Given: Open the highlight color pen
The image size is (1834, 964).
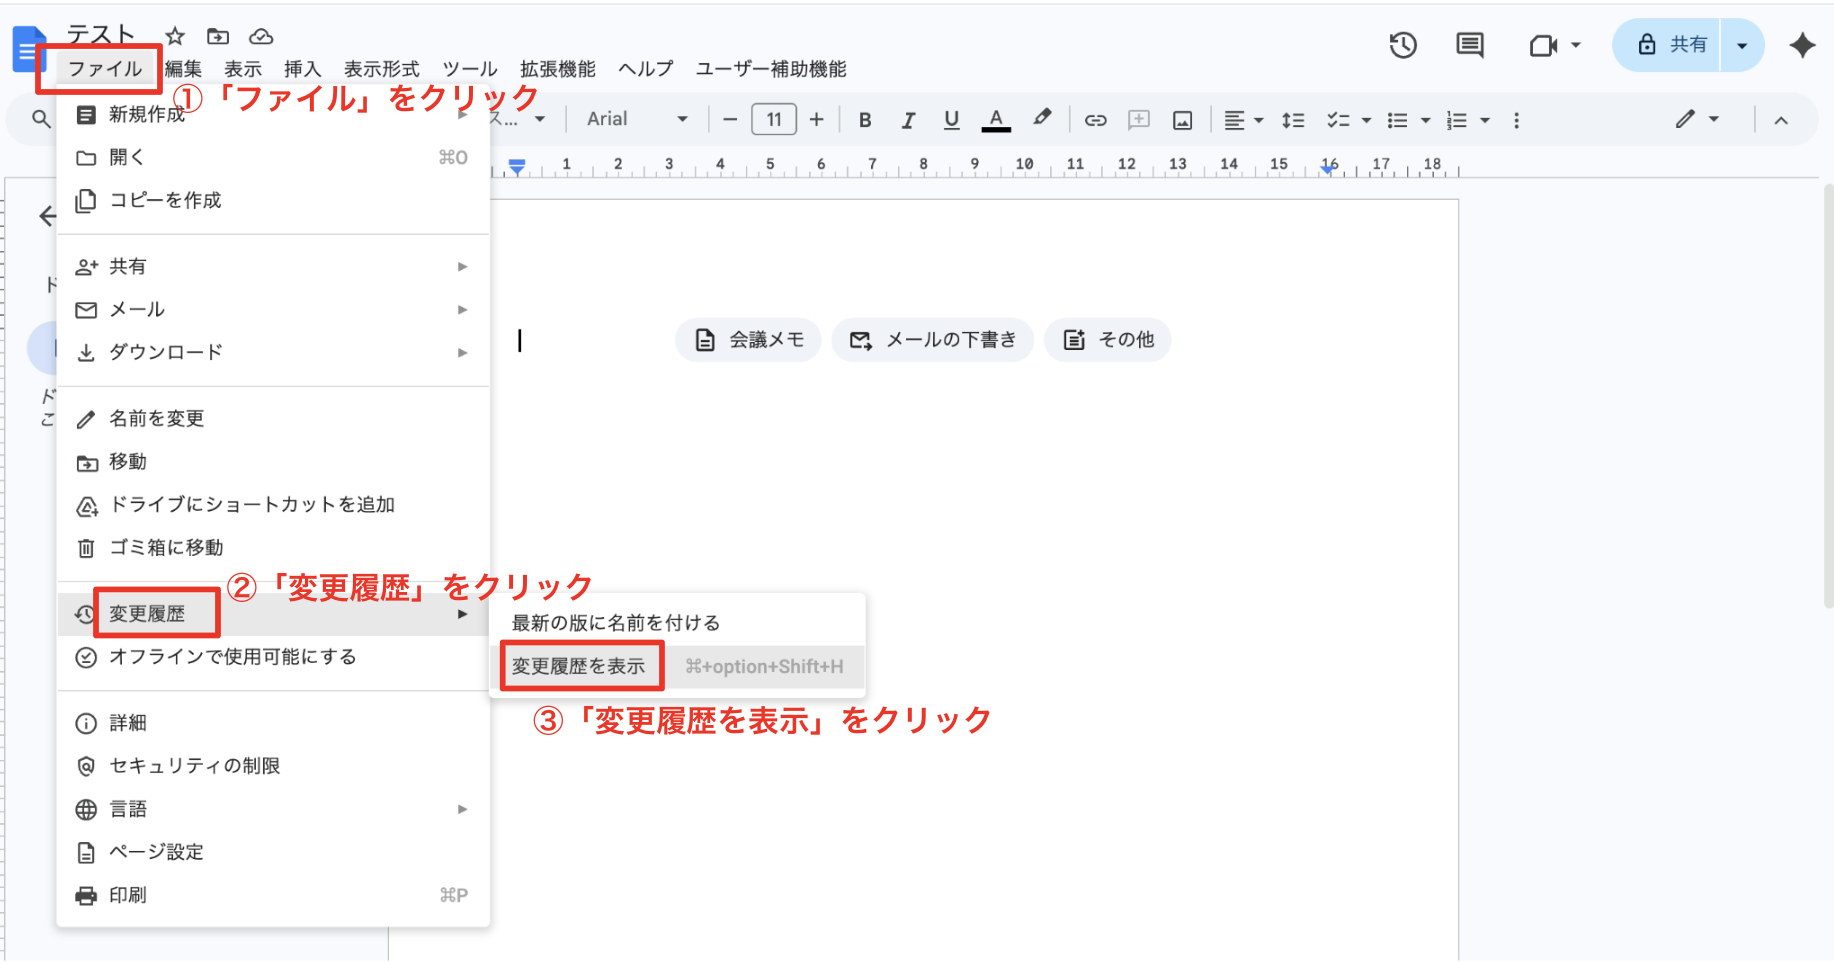Looking at the screenshot, I should click(1042, 118).
